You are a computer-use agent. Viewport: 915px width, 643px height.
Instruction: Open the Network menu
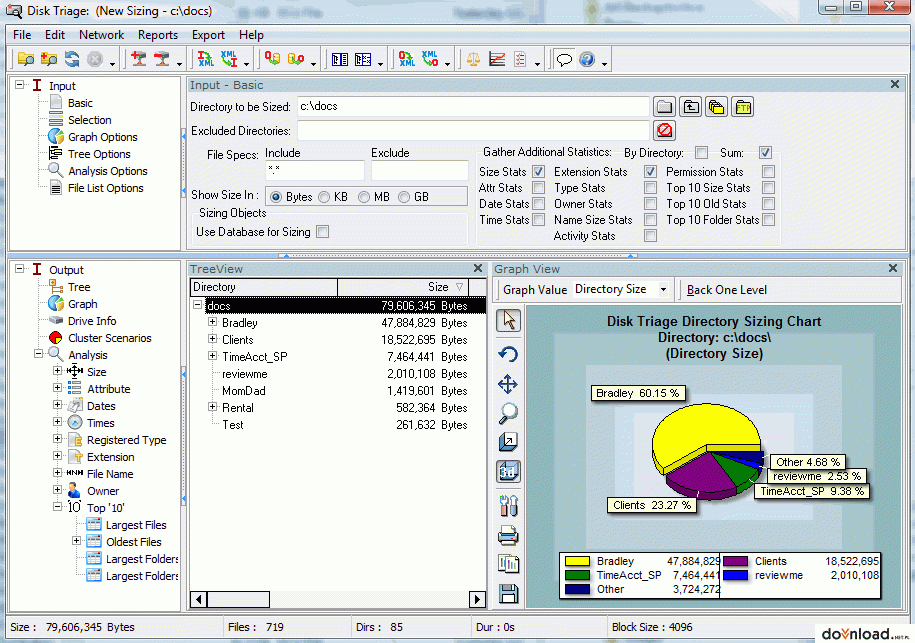pyautogui.click(x=102, y=35)
